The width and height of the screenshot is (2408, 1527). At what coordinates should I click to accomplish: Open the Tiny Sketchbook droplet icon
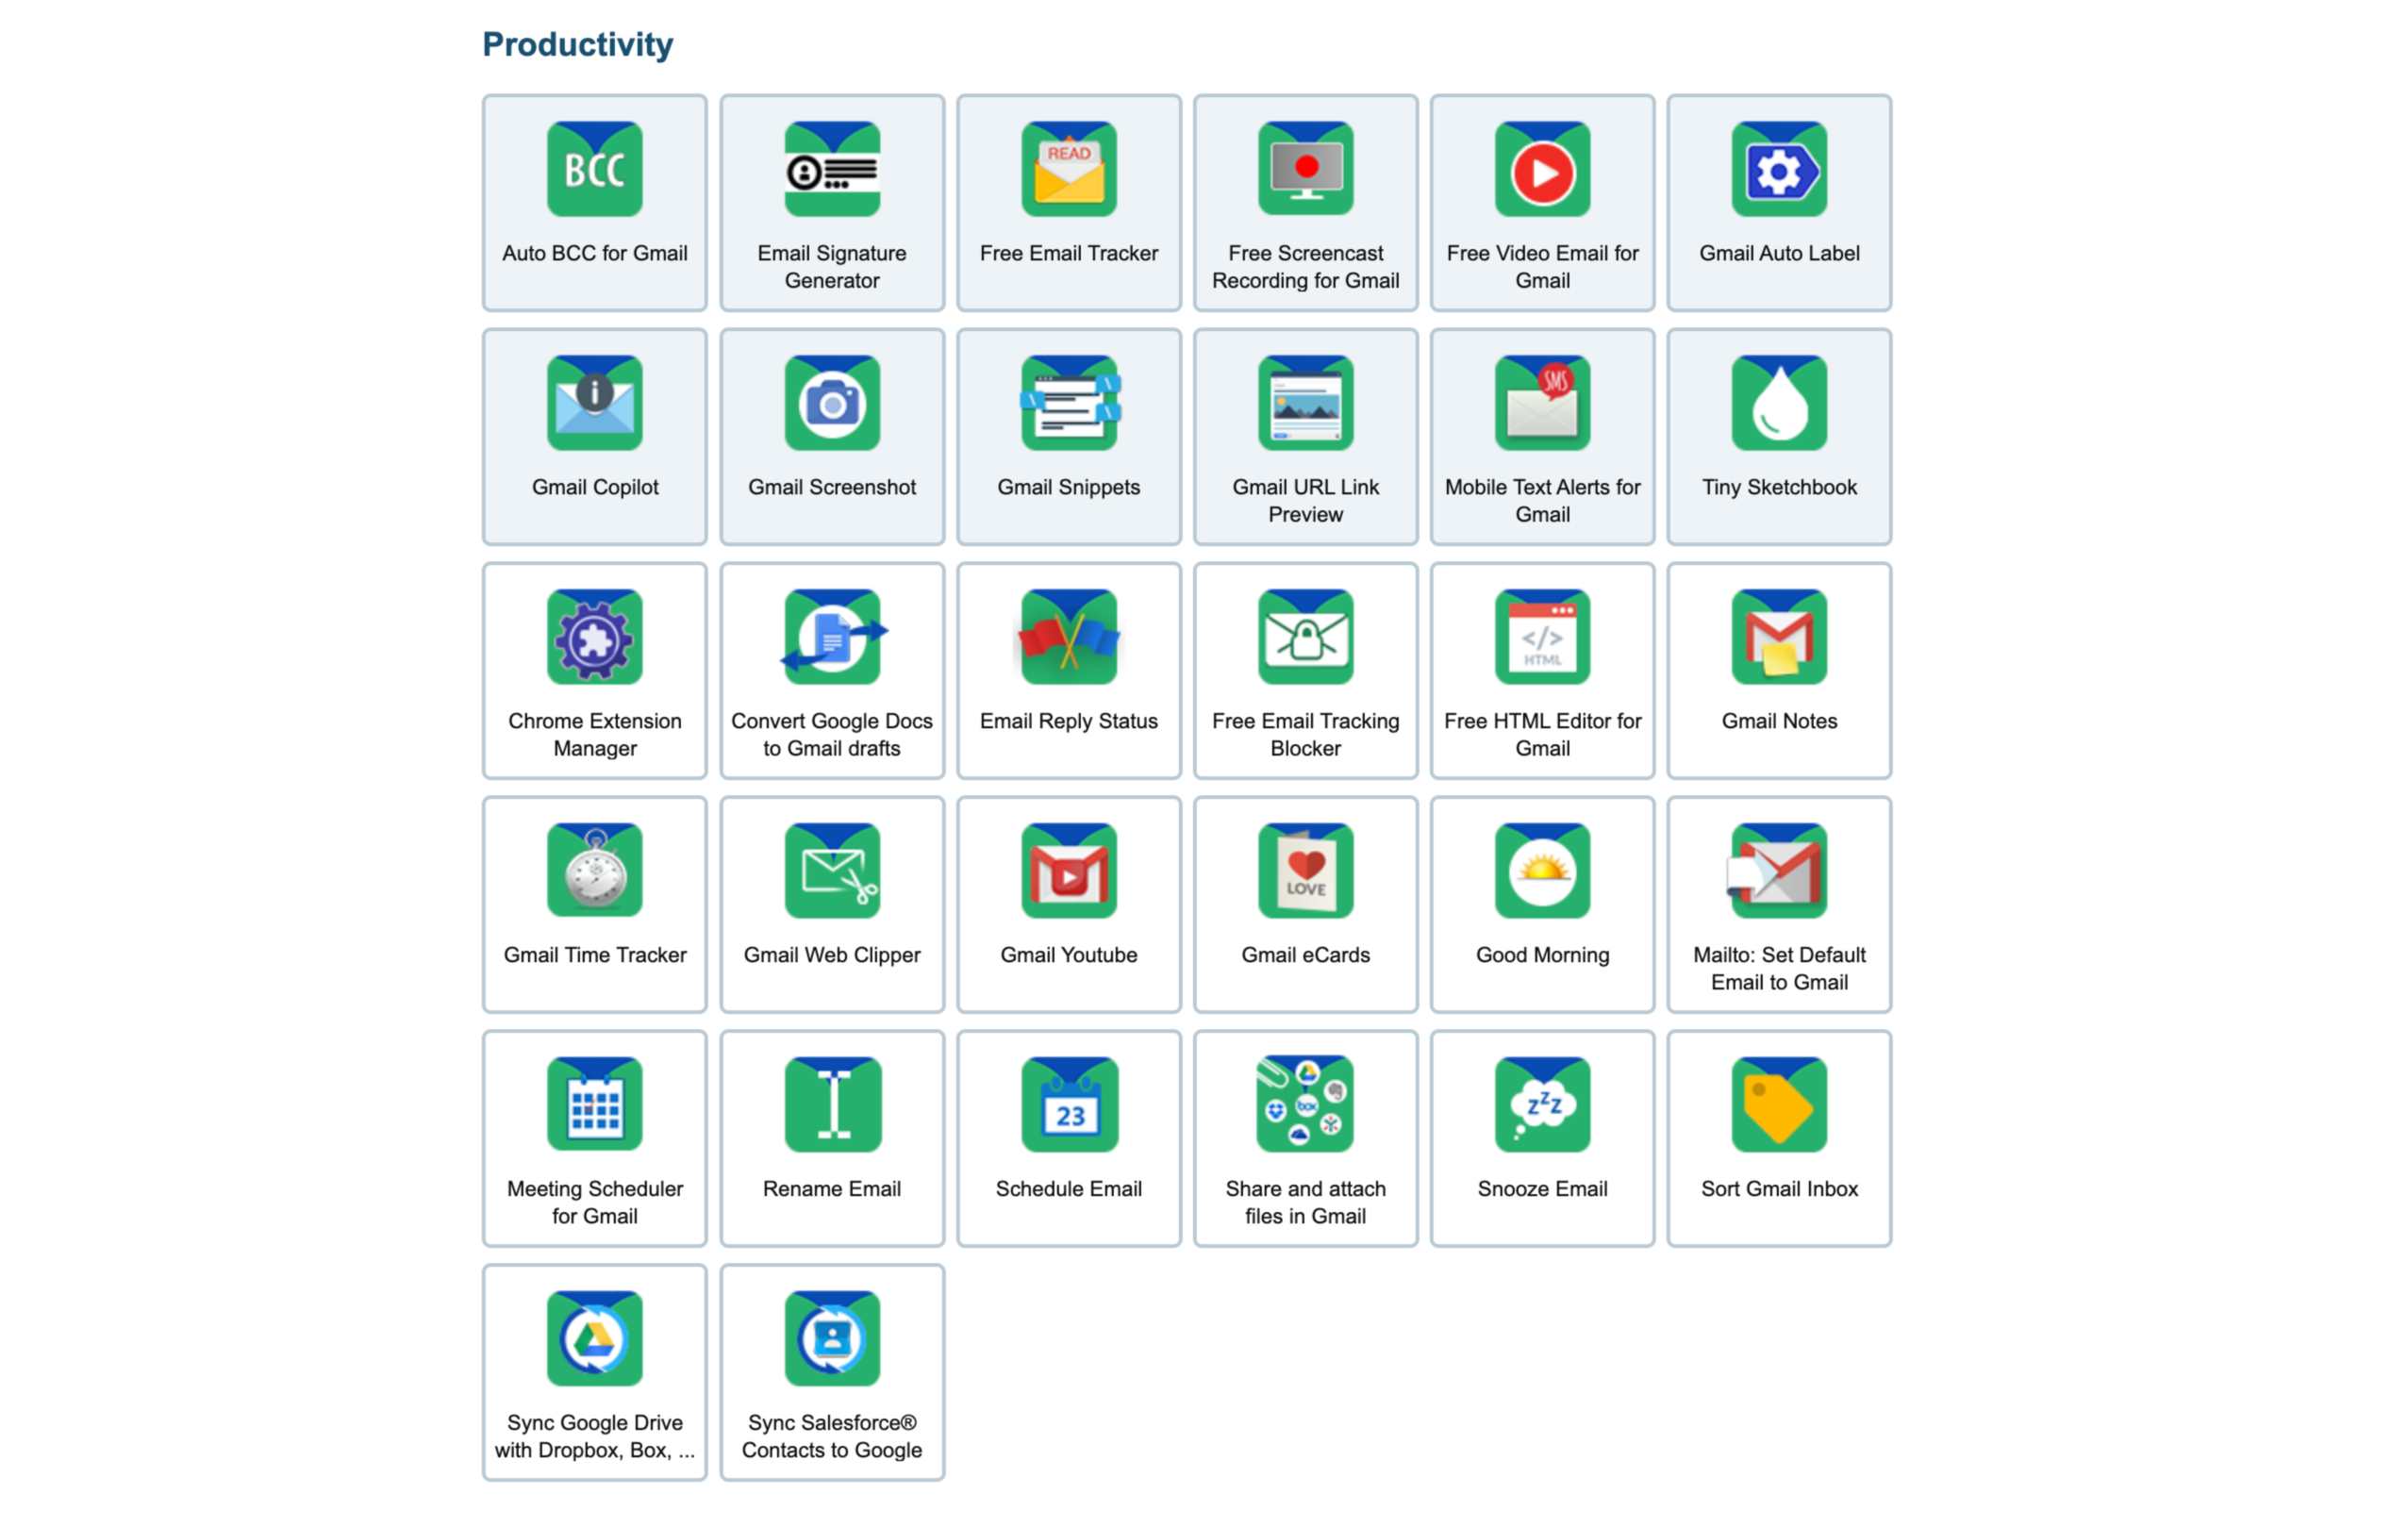pos(1778,403)
